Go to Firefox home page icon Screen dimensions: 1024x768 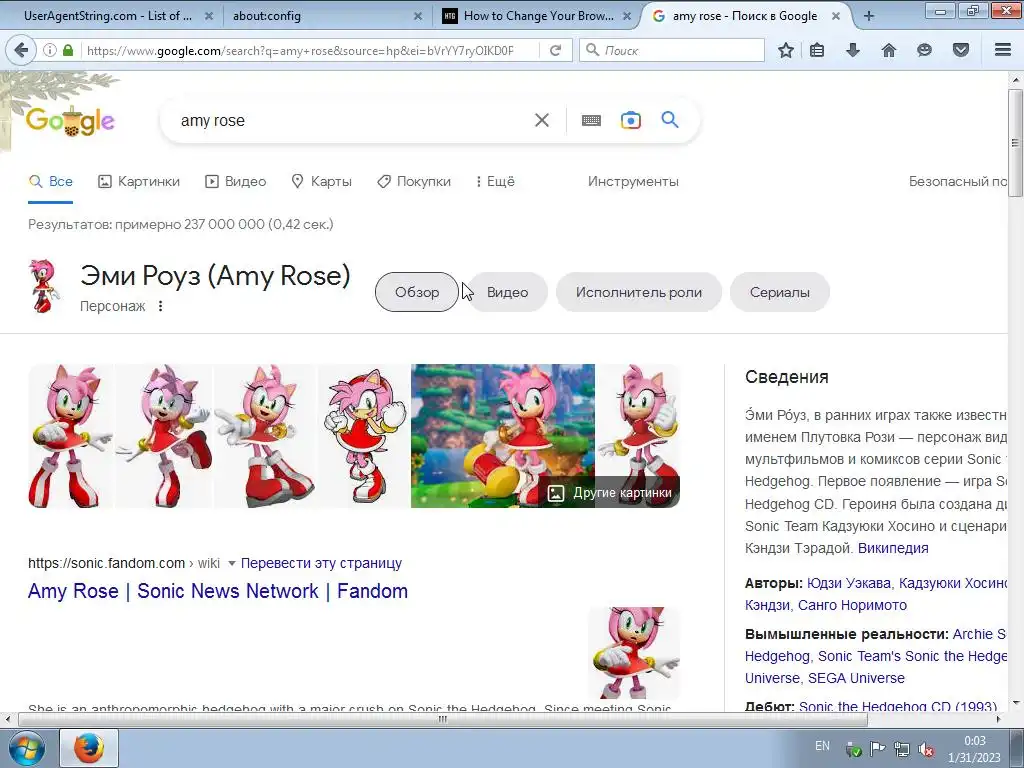pos(889,50)
